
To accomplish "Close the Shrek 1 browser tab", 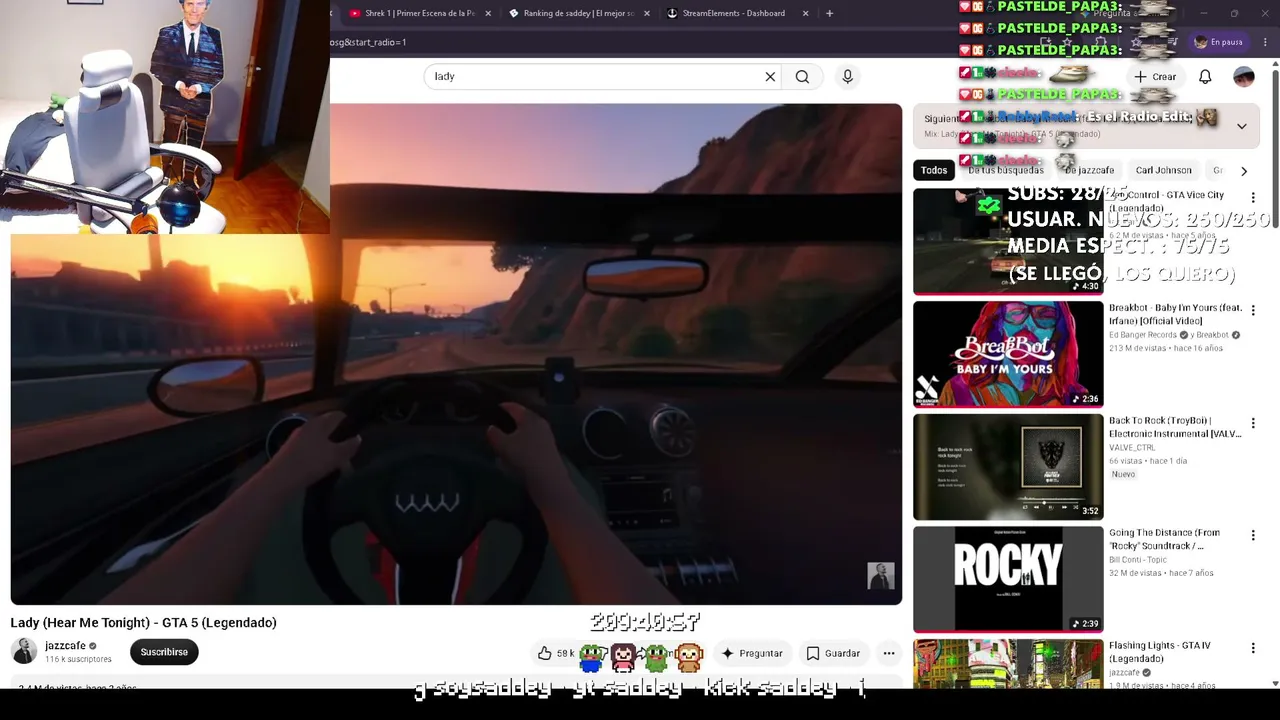I will pyautogui.click(x=488, y=14).
